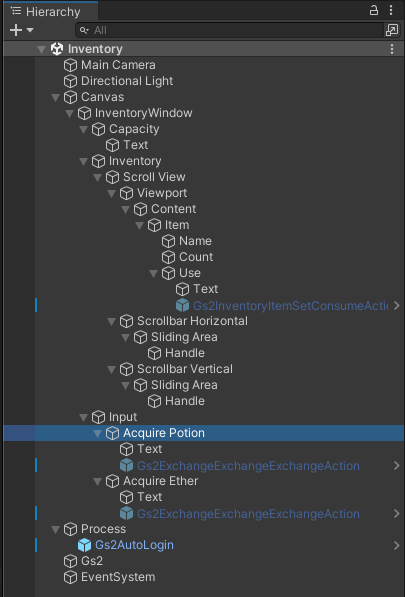Toggle the Hierarchy panel lock icon

[374, 10]
